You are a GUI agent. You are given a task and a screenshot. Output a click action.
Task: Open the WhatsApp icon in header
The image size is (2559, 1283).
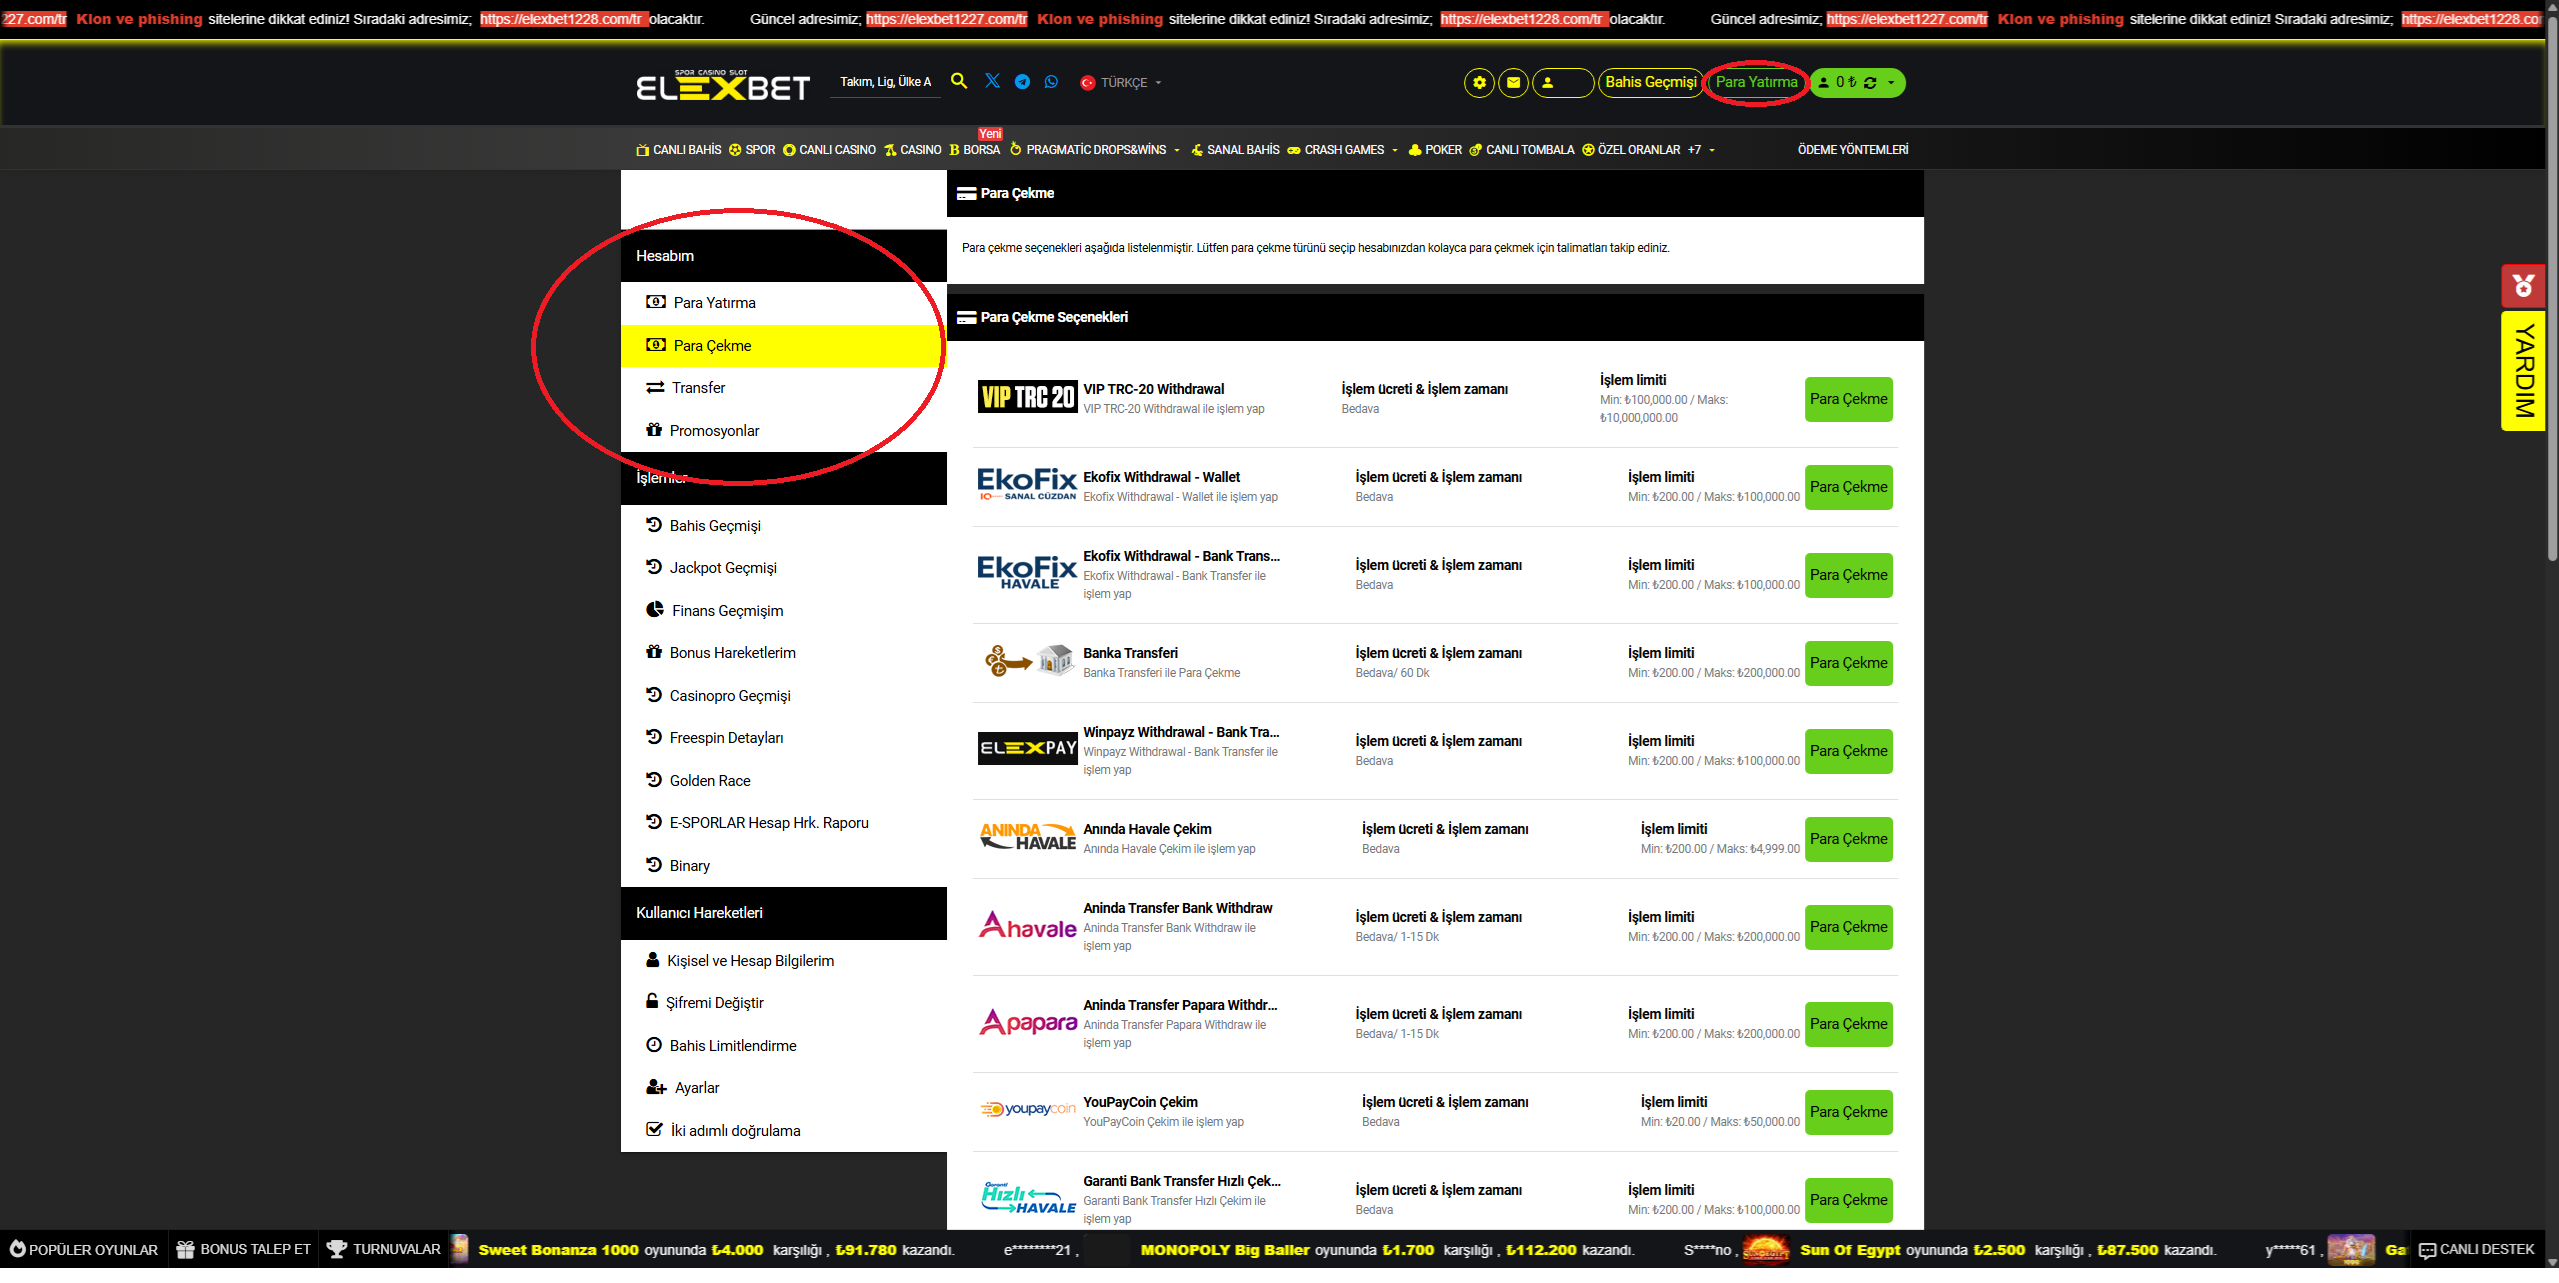pos(1051,82)
